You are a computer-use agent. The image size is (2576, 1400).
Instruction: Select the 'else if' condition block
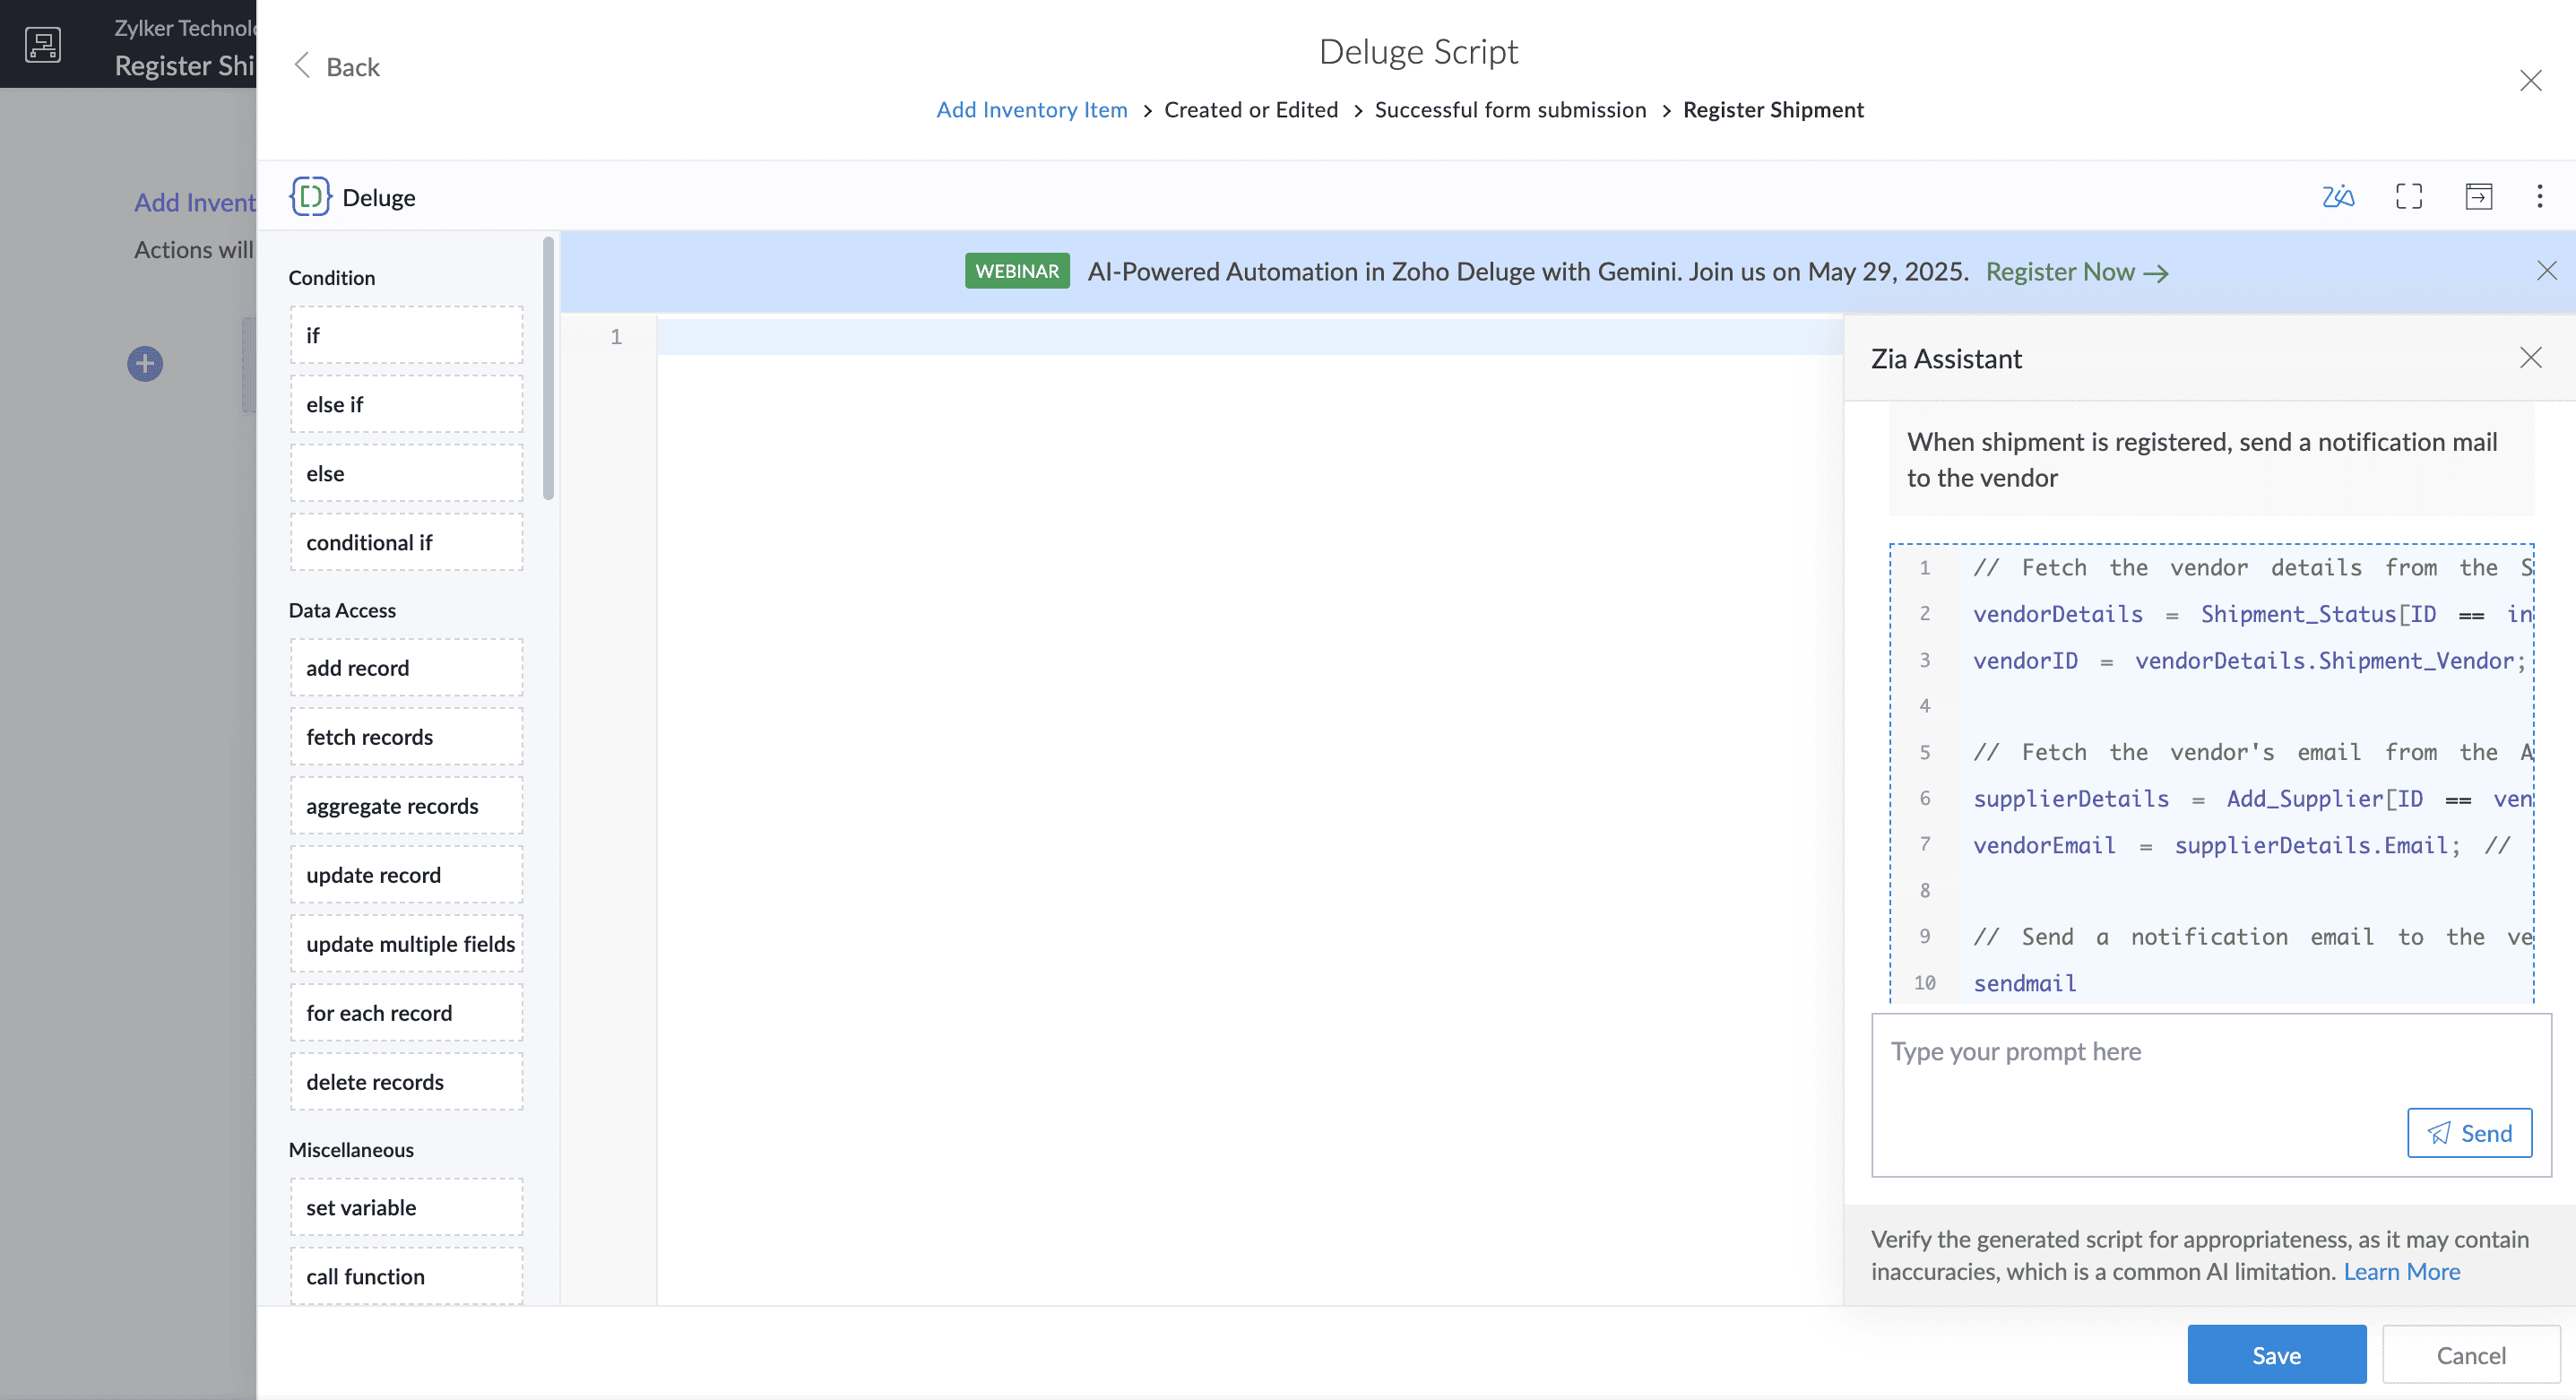[x=406, y=404]
